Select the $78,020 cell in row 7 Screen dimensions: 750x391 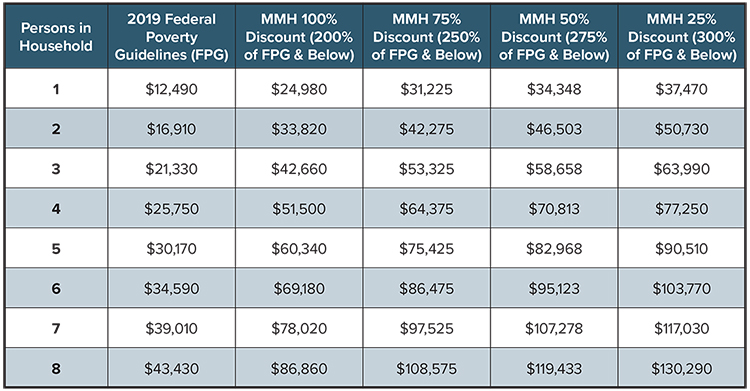[x=299, y=328]
